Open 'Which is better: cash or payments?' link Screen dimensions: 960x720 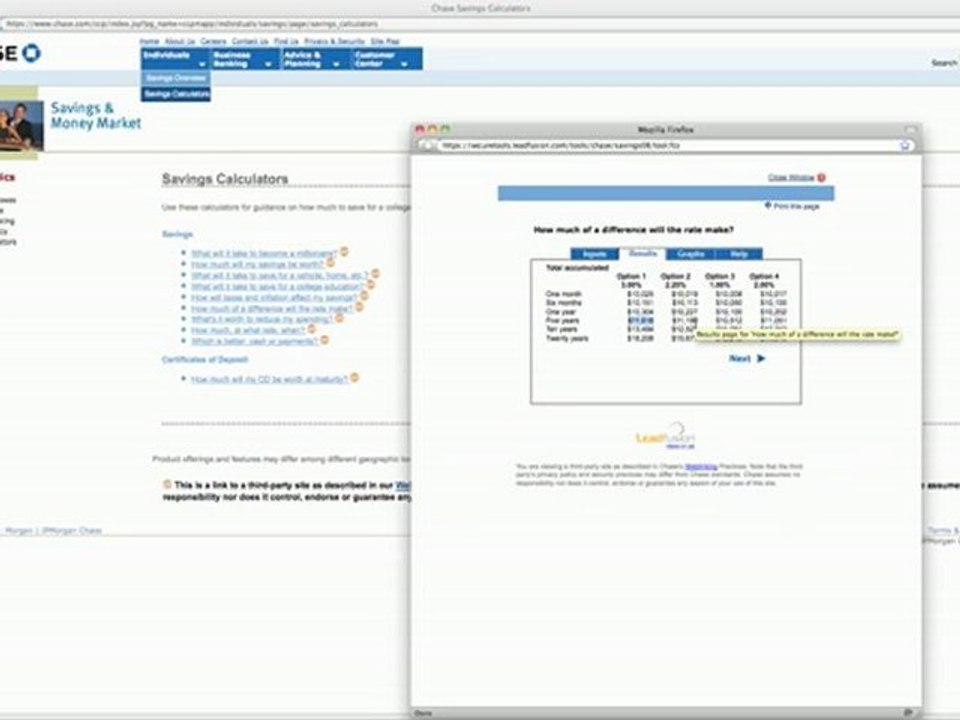pyautogui.click(x=255, y=342)
